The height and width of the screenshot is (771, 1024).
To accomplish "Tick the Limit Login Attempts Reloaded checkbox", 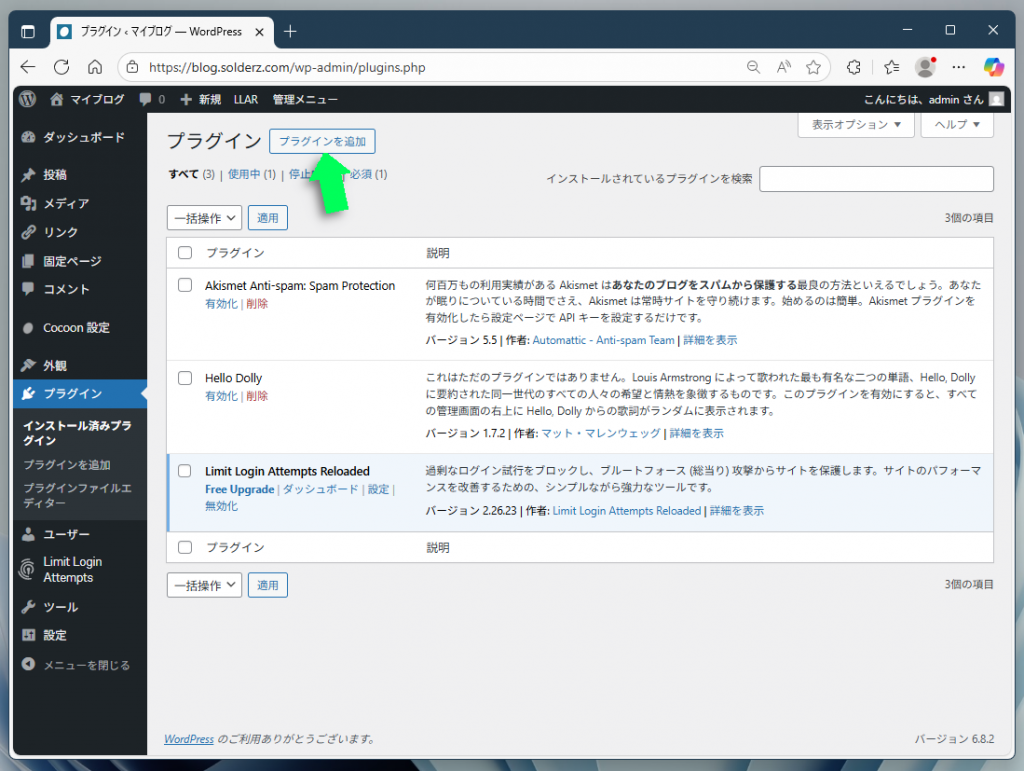I will pyautogui.click(x=185, y=471).
